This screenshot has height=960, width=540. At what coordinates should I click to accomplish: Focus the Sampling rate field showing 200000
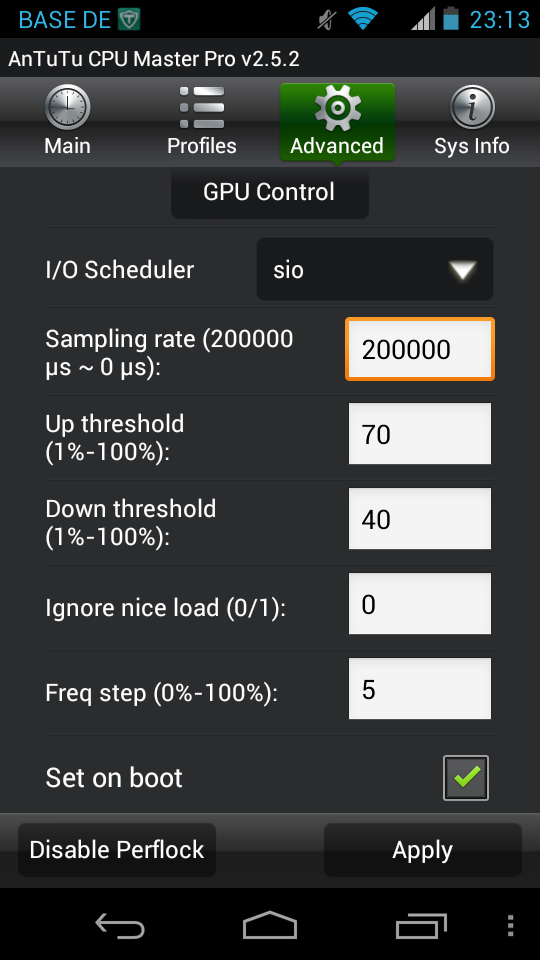point(420,349)
